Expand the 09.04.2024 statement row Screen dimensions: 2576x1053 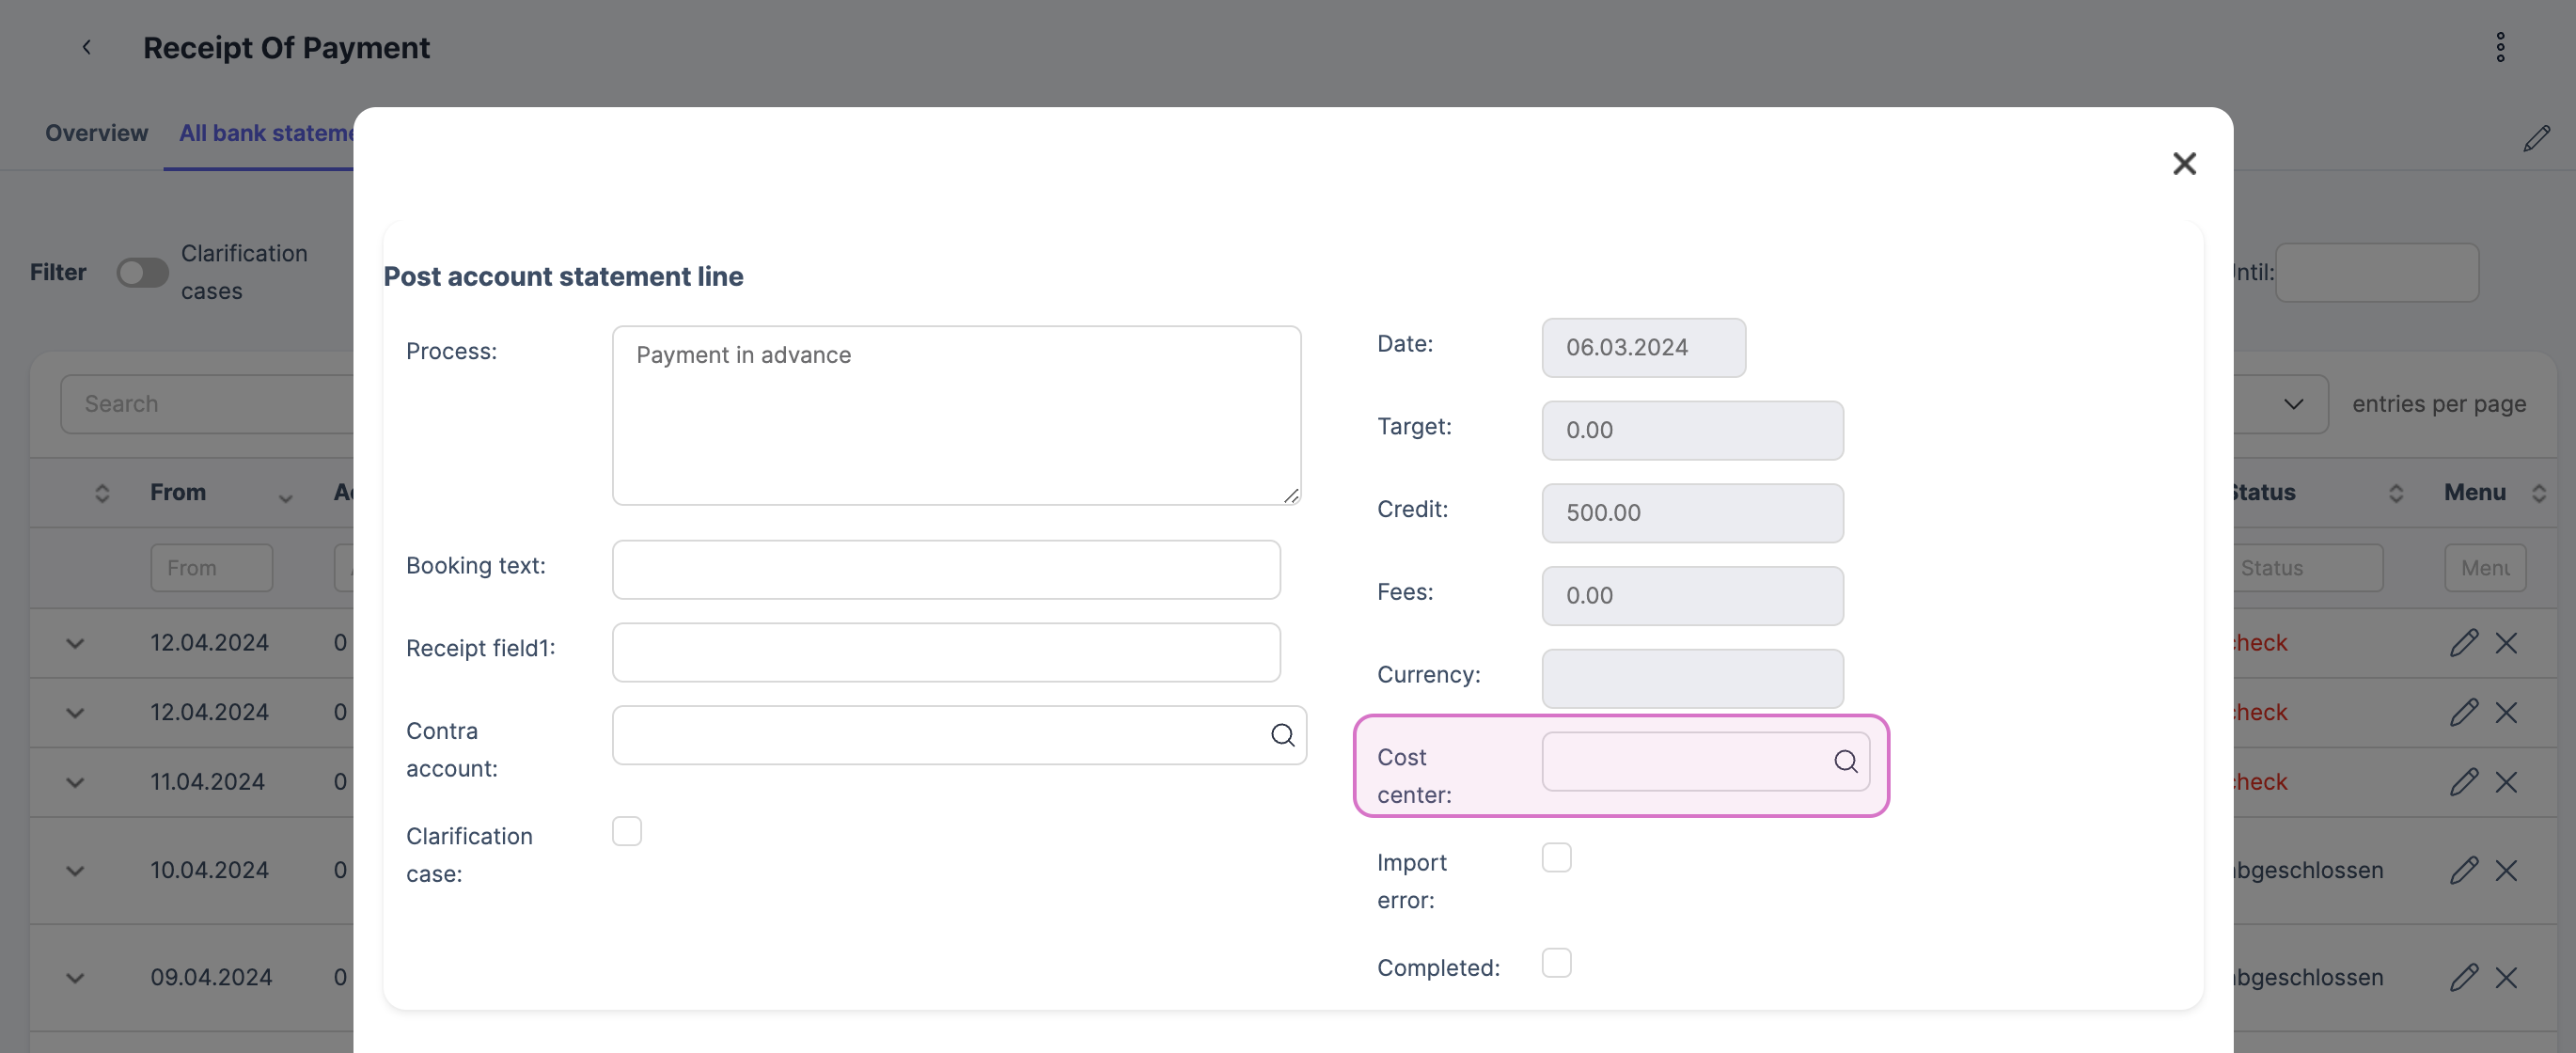[x=74, y=977]
